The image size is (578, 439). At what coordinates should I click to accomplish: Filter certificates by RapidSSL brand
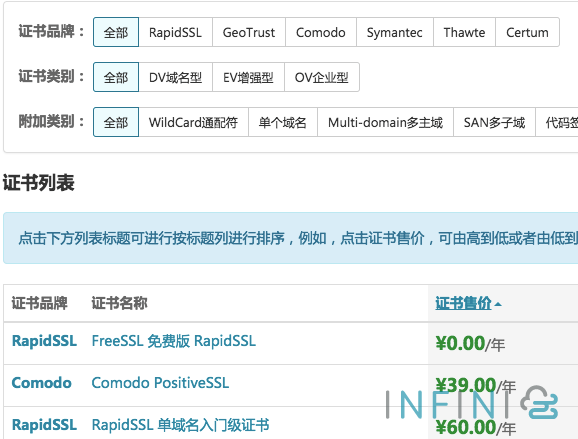(175, 32)
